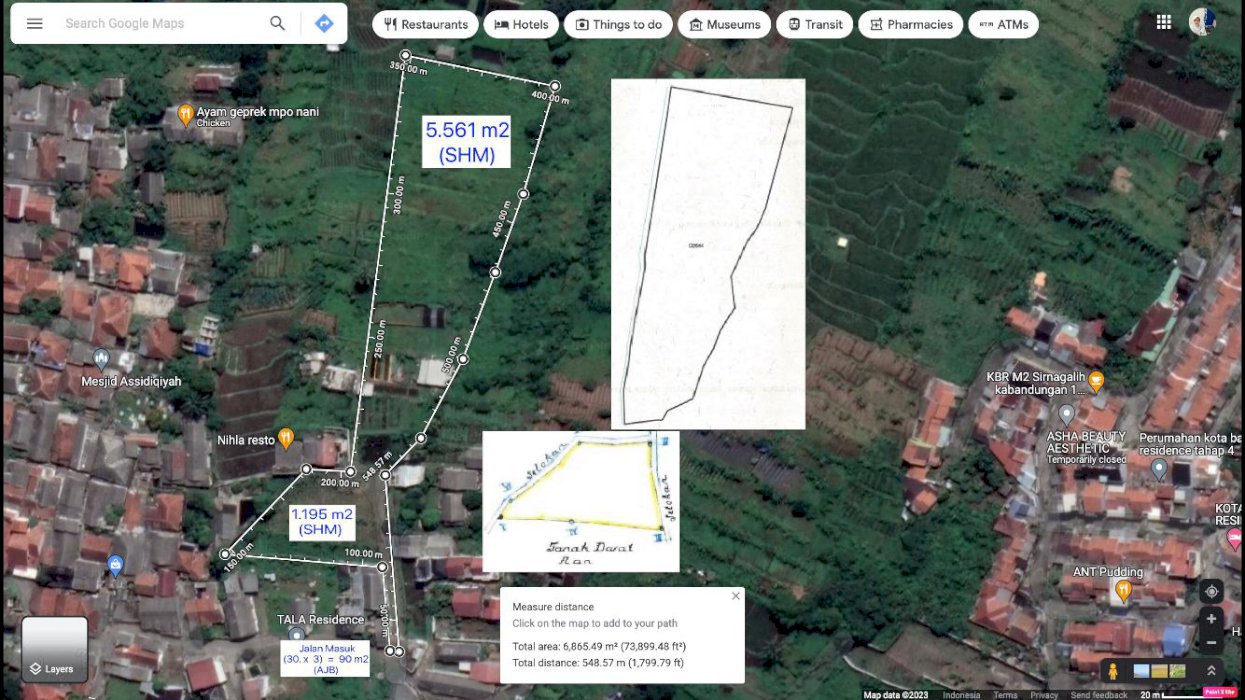Click the Ayam geprek mpo nani marker
This screenshot has height=700, width=1245.
point(185,115)
